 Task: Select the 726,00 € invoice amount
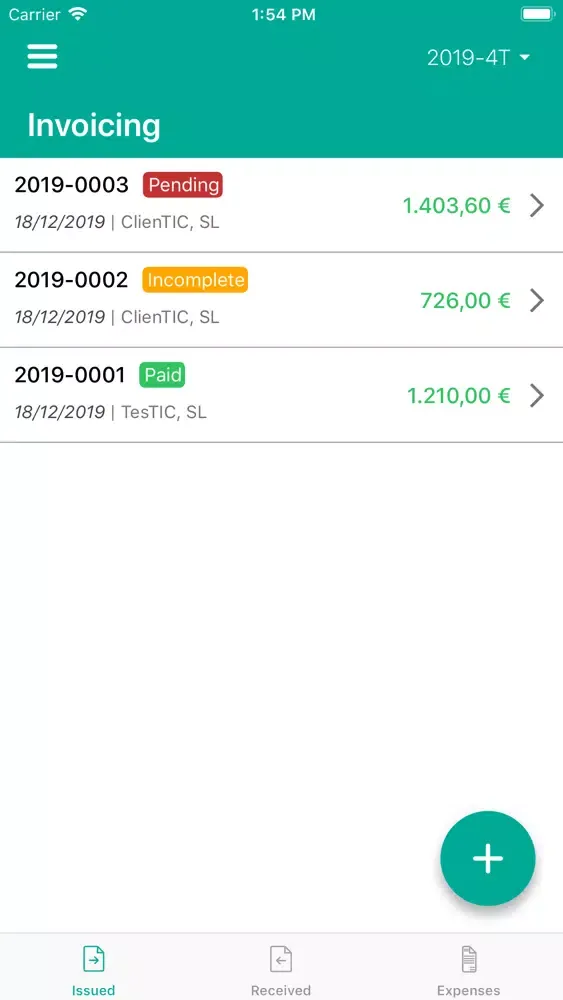(465, 300)
